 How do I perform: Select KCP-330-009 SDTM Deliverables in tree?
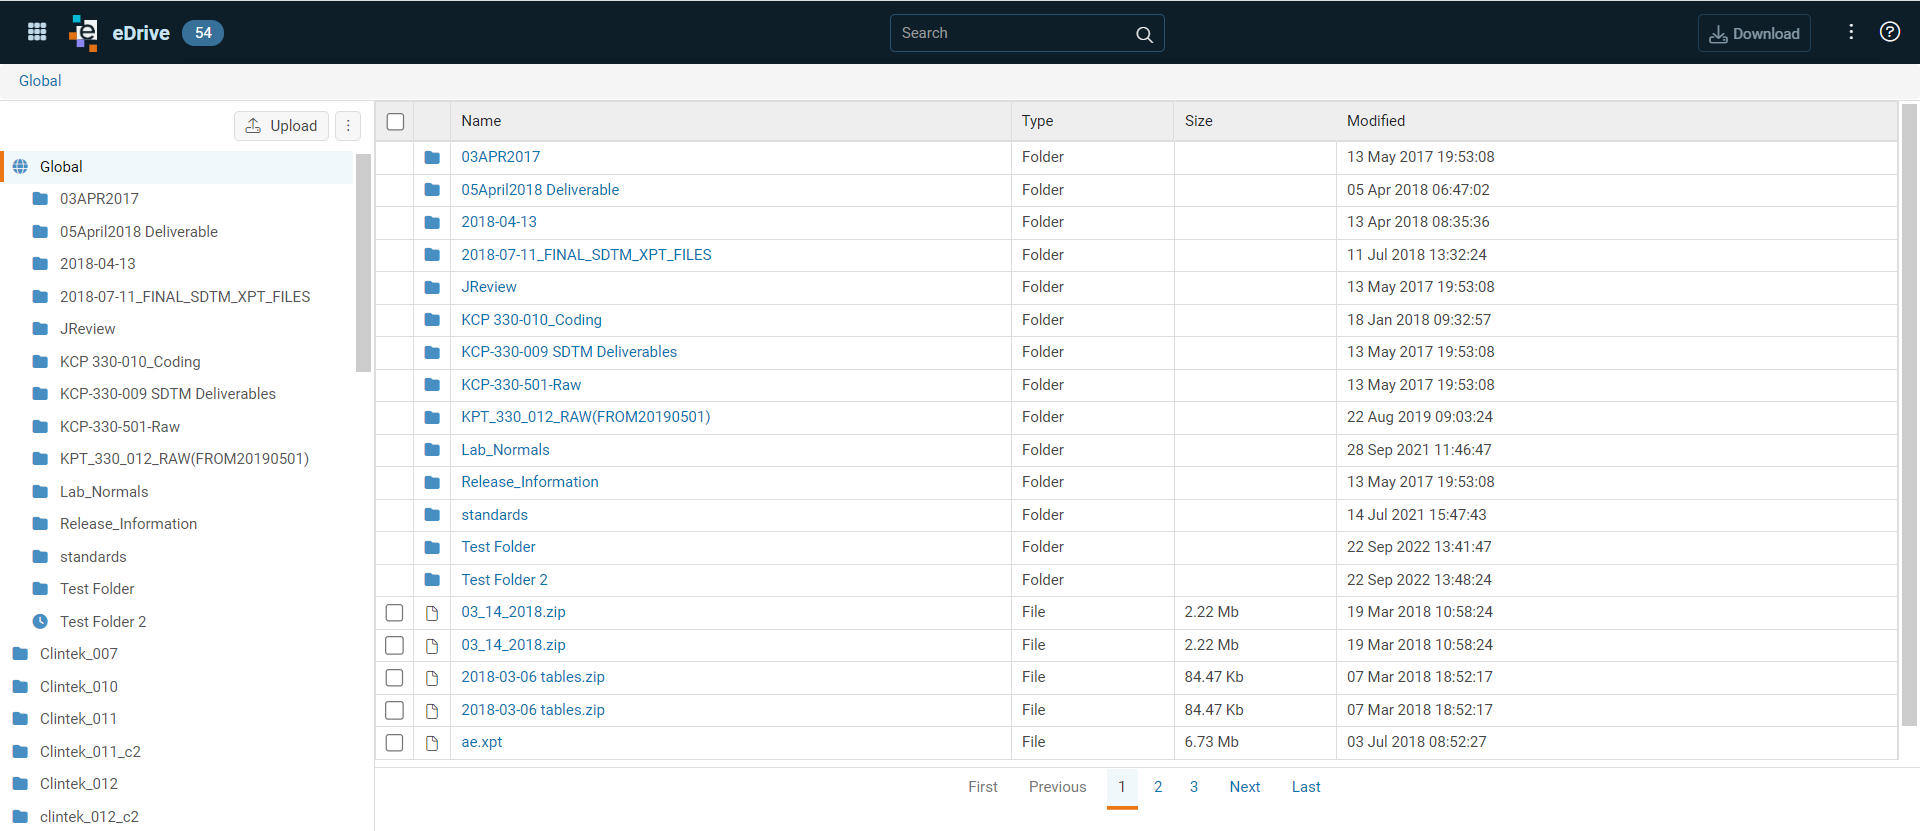pos(168,394)
